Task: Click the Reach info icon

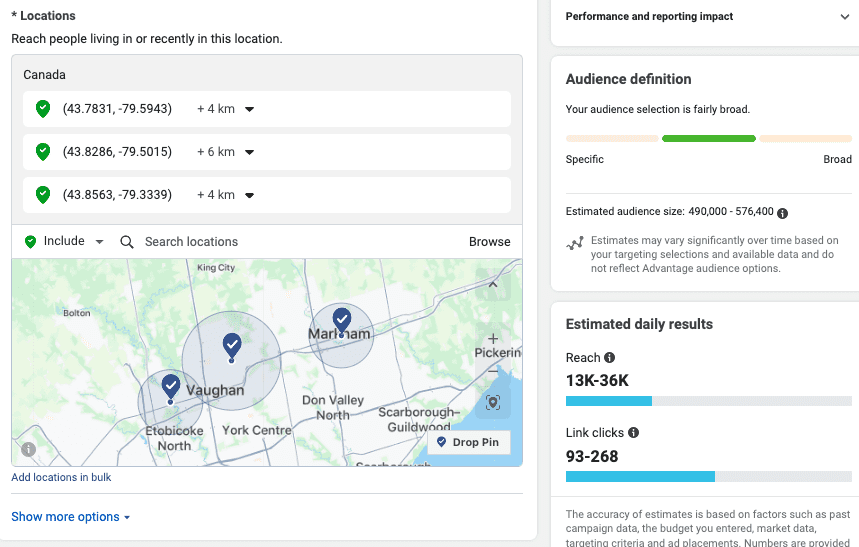Action: coord(609,357)
